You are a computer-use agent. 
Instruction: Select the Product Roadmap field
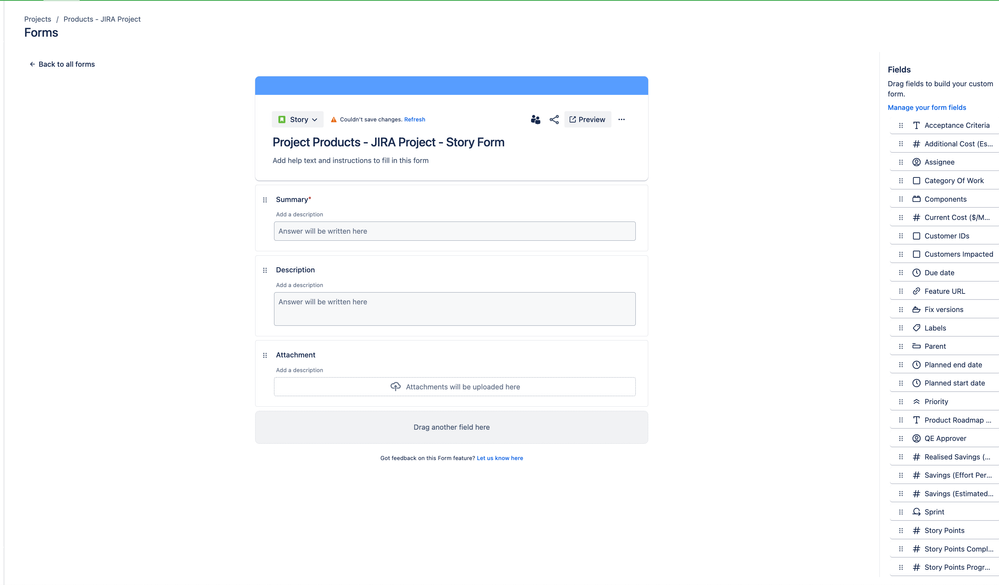(945, 420)
